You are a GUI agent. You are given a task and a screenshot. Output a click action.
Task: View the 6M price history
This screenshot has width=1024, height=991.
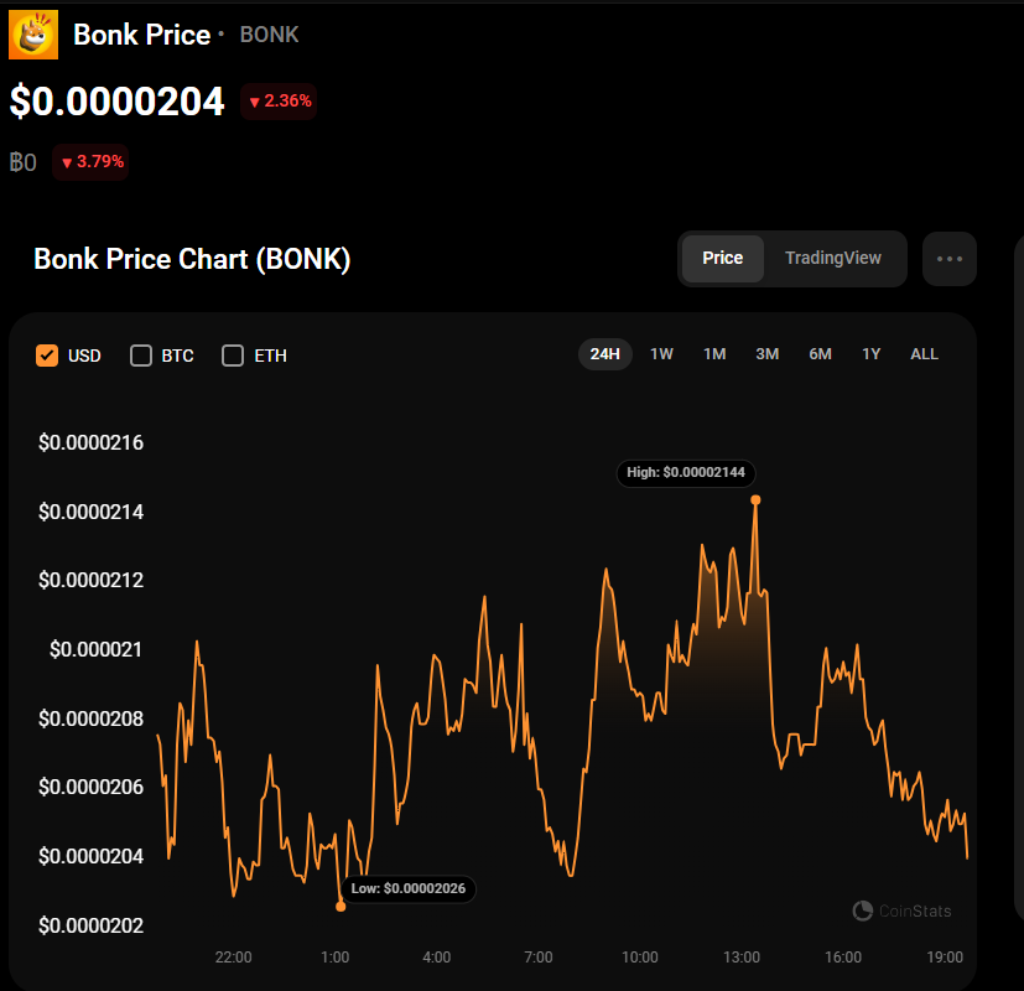click(820, 354)
